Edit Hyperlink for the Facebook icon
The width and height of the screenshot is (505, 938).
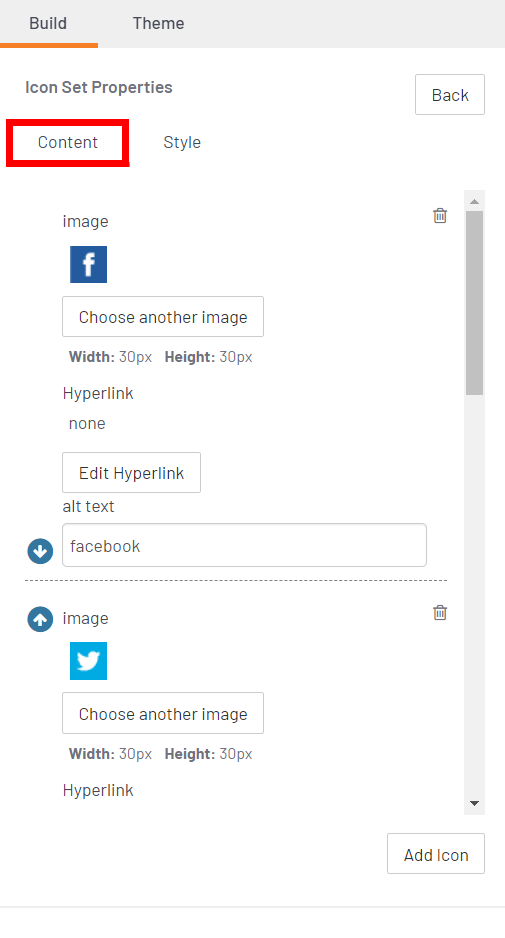tap(132, 473)
